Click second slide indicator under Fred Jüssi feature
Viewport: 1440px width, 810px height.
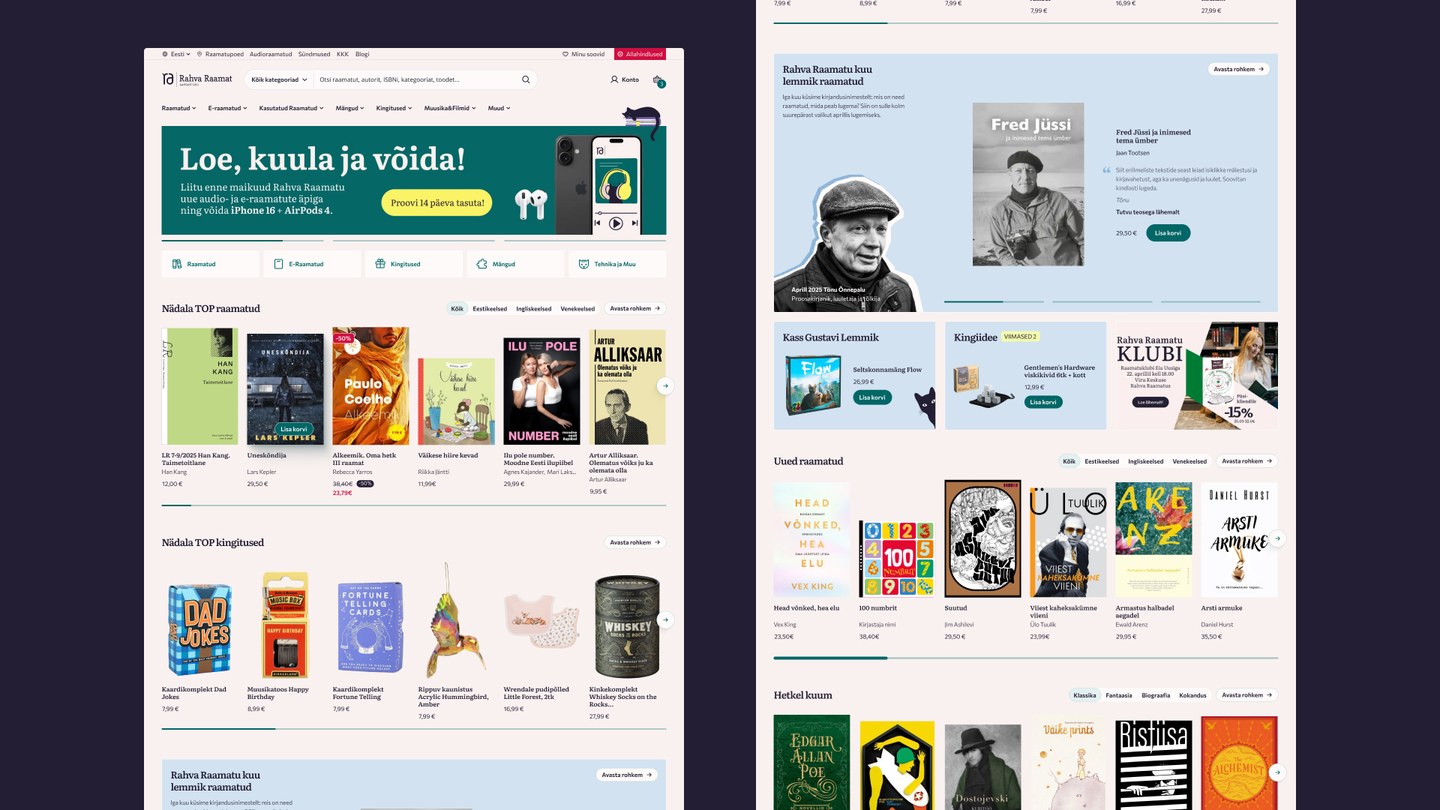point(1102,301)
